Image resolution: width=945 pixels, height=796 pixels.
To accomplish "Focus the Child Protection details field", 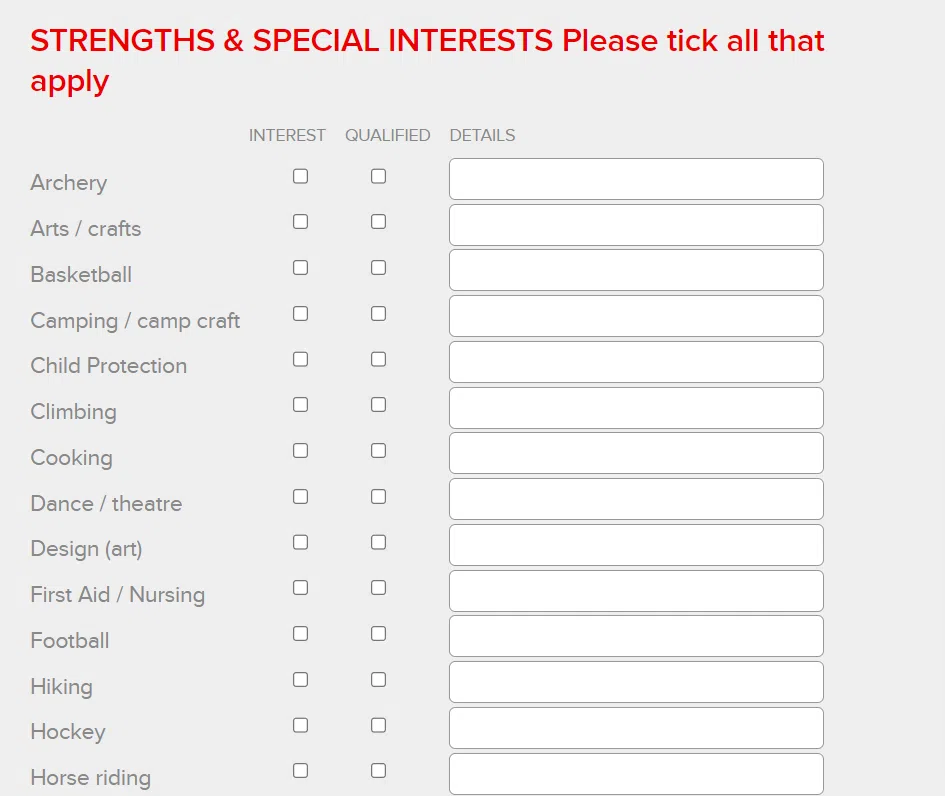I will [x=636, y=362].
